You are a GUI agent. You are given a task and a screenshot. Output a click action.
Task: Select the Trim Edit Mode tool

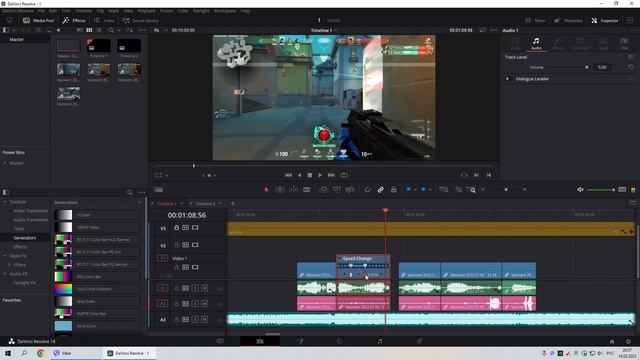280,189
